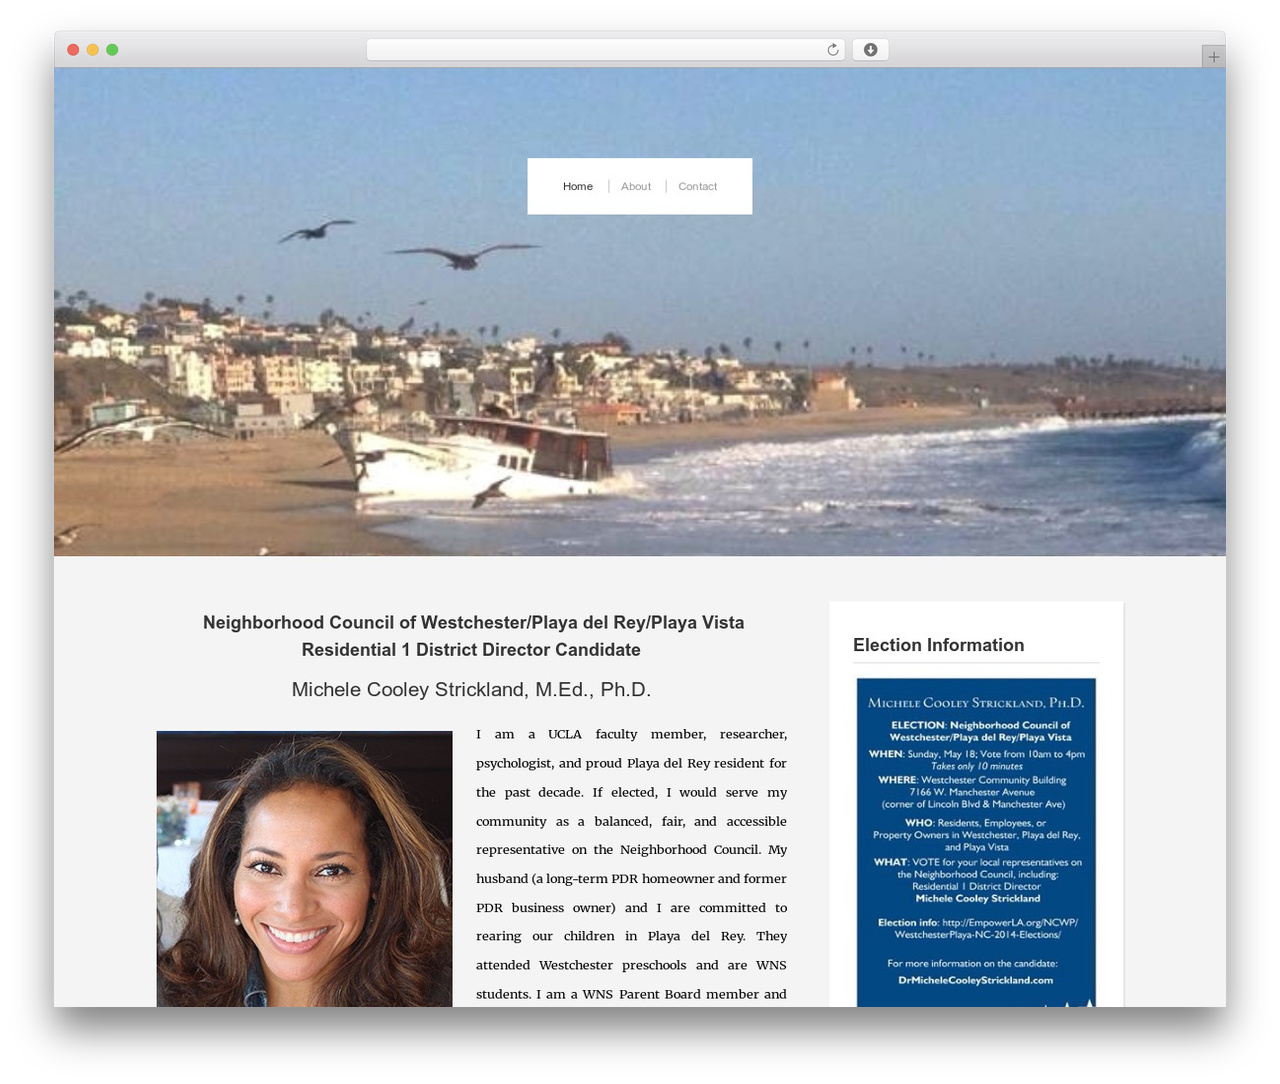Viewport: 1280px width, 1084px height.
Task: Click 'Michele Cooley Strickland, M.Ed., Ph.D.' heading
Action: pyautogui.click(x=471, y=690)
